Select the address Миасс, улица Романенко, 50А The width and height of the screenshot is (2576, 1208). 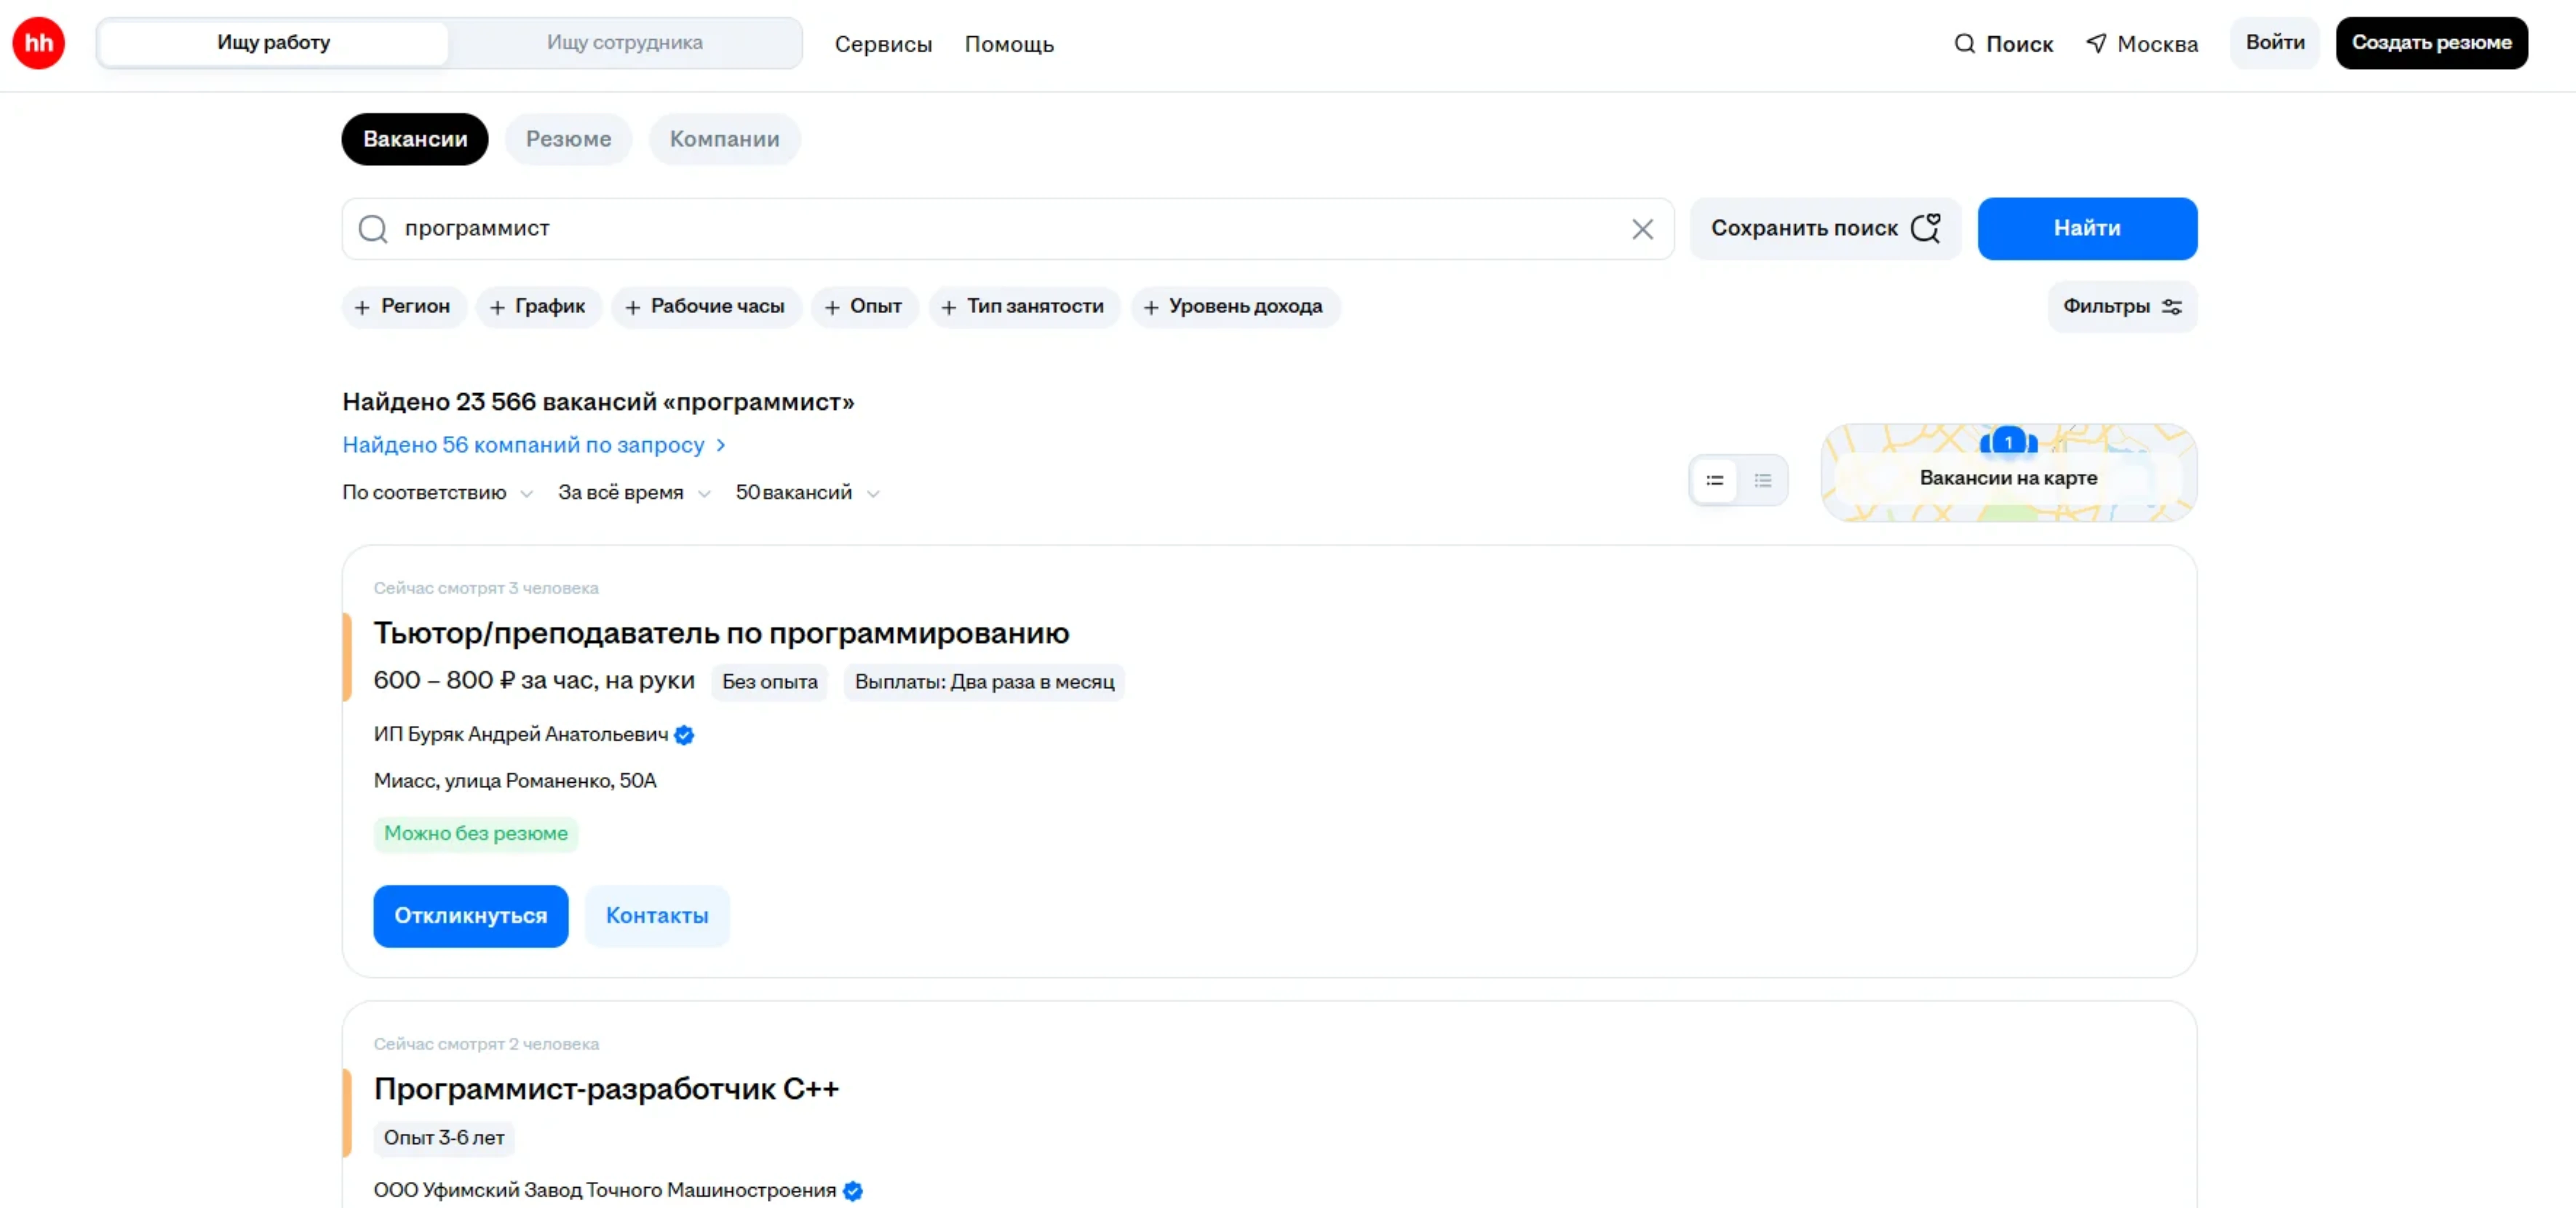[x=515, y=781]
